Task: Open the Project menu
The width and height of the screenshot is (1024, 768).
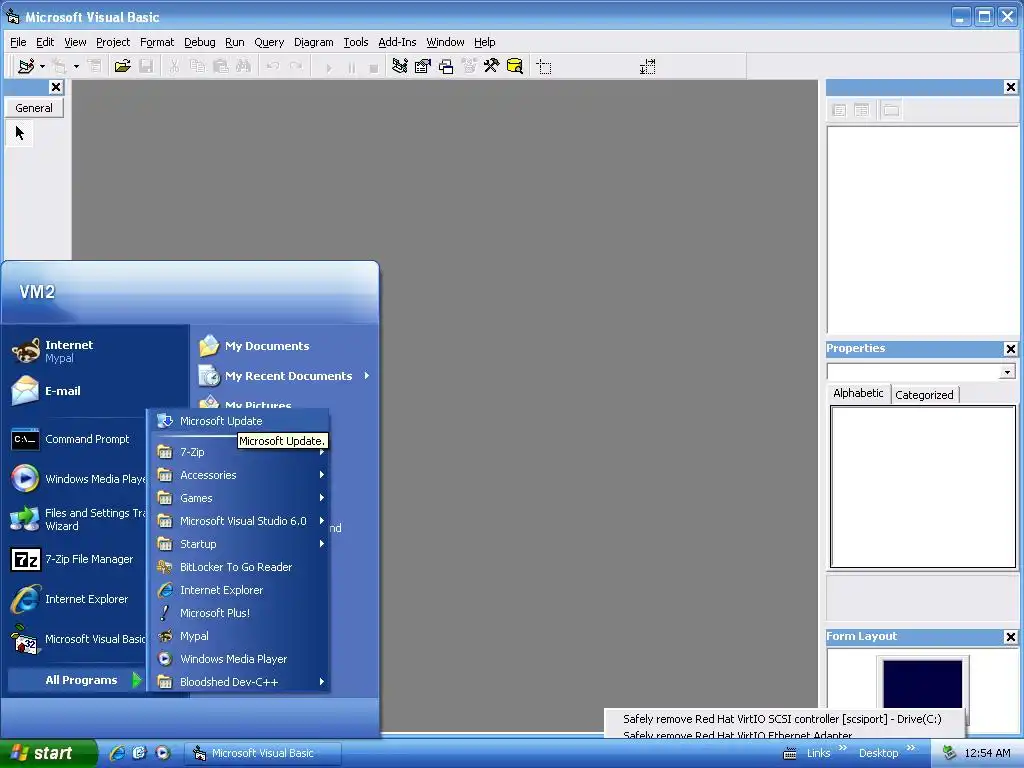Action: coord(113,42)
